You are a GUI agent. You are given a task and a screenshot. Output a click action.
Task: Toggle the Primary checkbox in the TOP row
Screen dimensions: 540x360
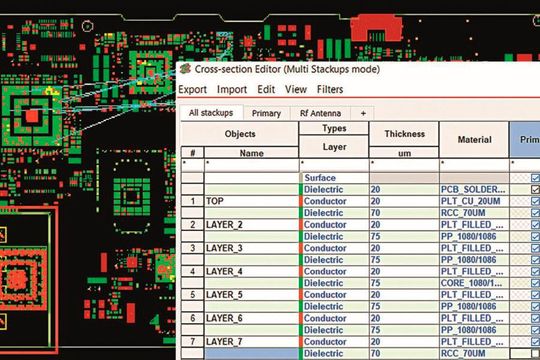click(x=535, y=201)
